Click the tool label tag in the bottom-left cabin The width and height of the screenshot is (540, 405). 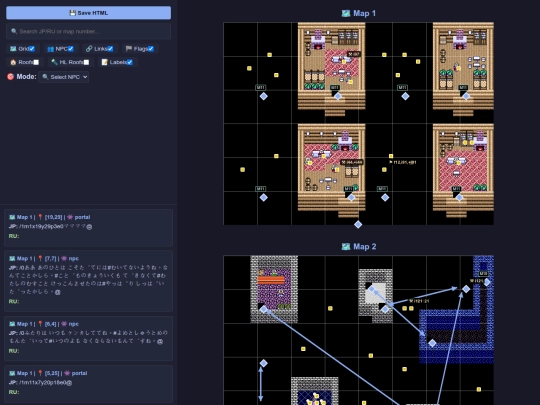click(x=352, y=162)
